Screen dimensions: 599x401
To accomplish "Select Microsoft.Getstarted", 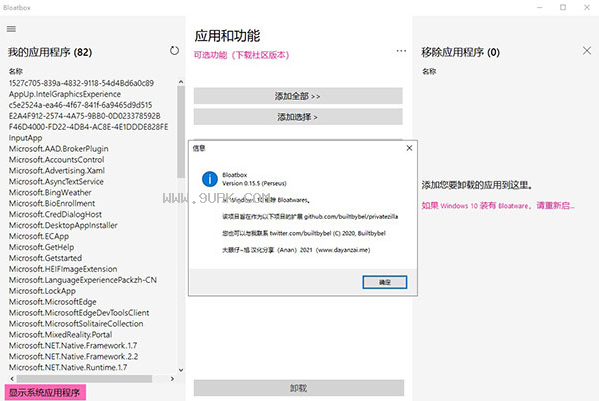I will (x=45, y=258).
